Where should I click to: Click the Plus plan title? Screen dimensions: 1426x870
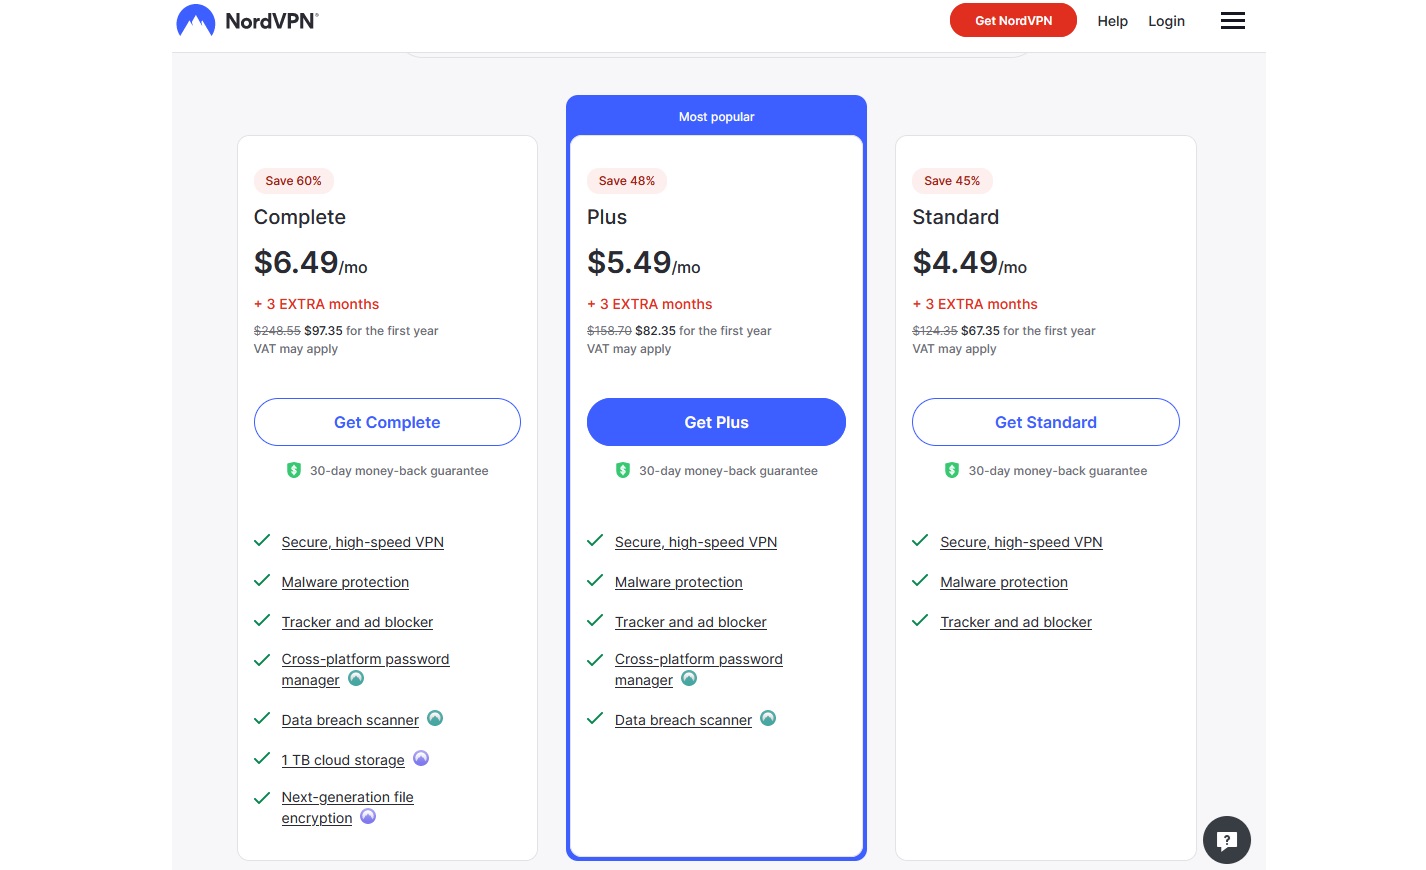[x=607, y=217]
